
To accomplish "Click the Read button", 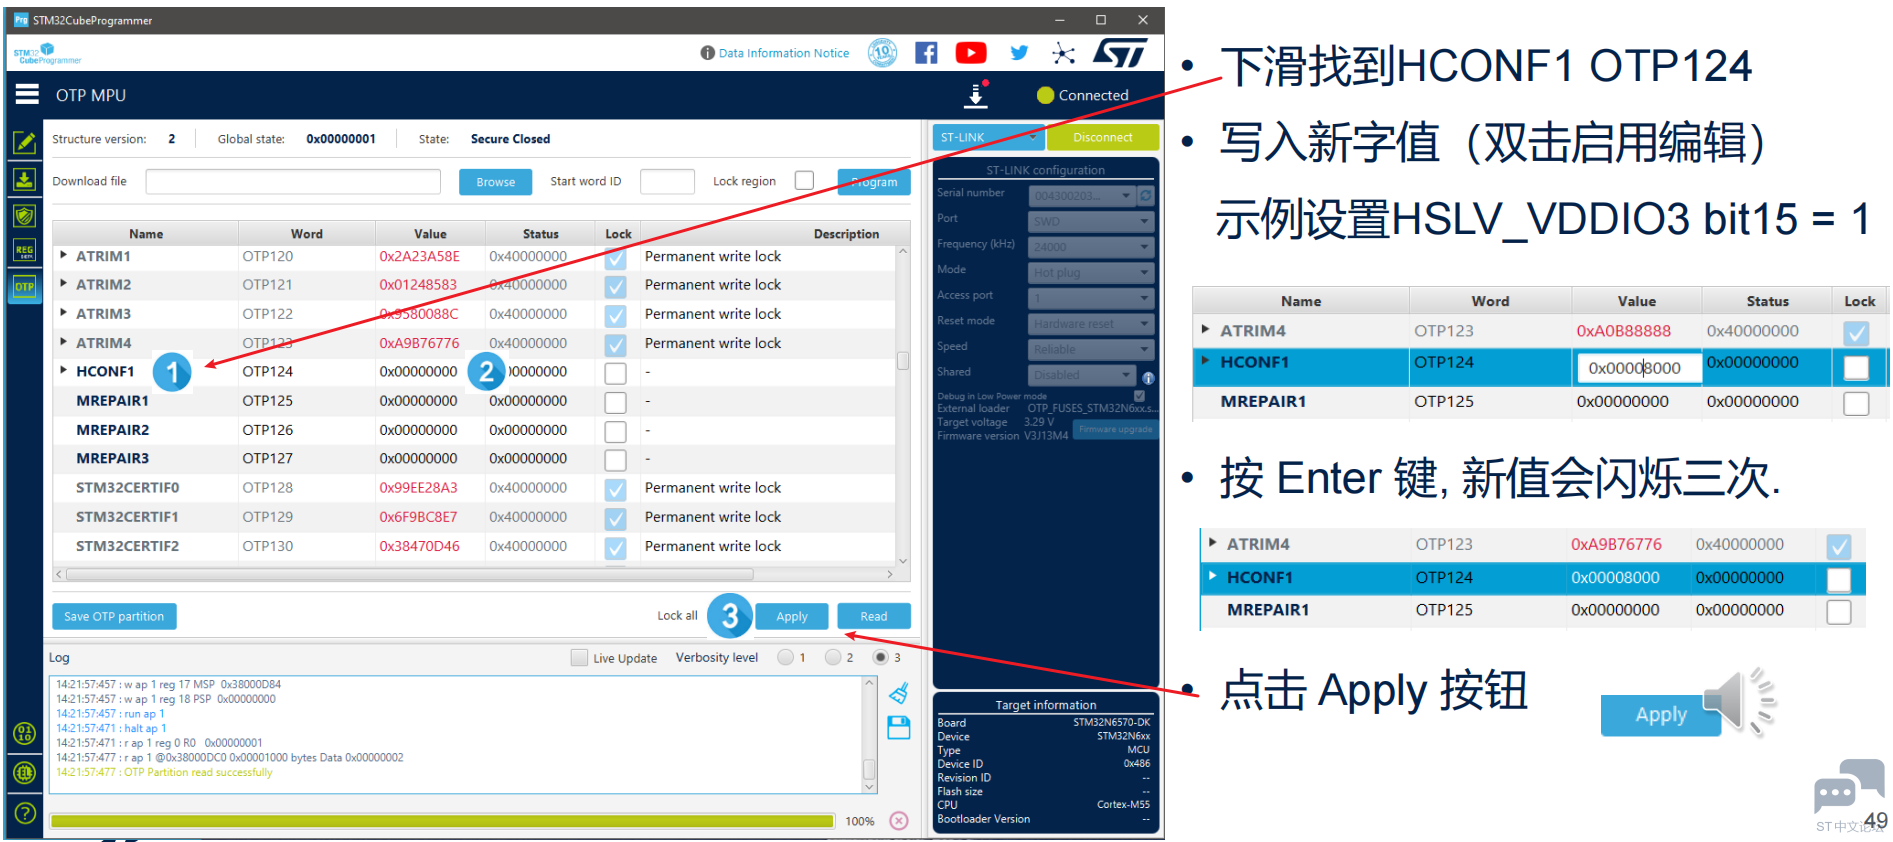I will pos(874,616).
